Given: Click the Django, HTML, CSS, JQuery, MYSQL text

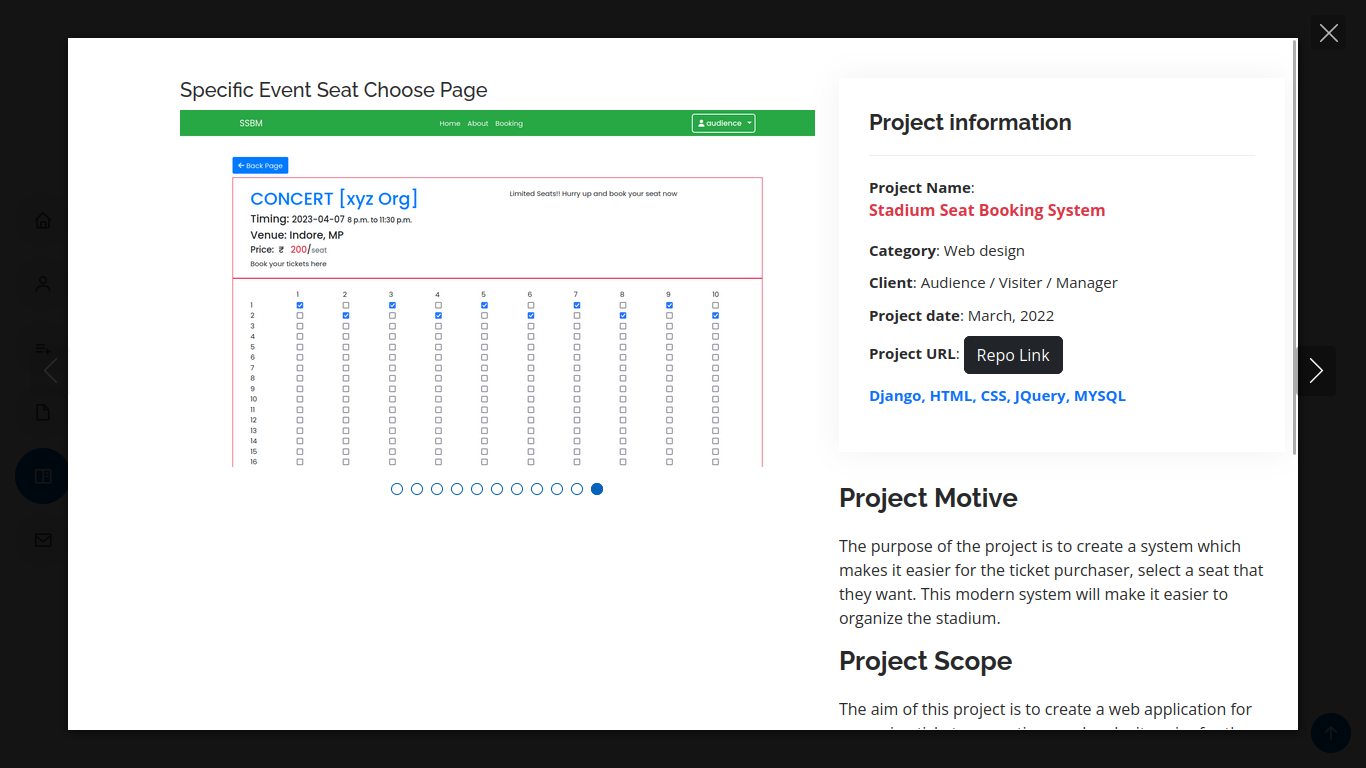Looking at the screenshot, I should tap(997, 396).
